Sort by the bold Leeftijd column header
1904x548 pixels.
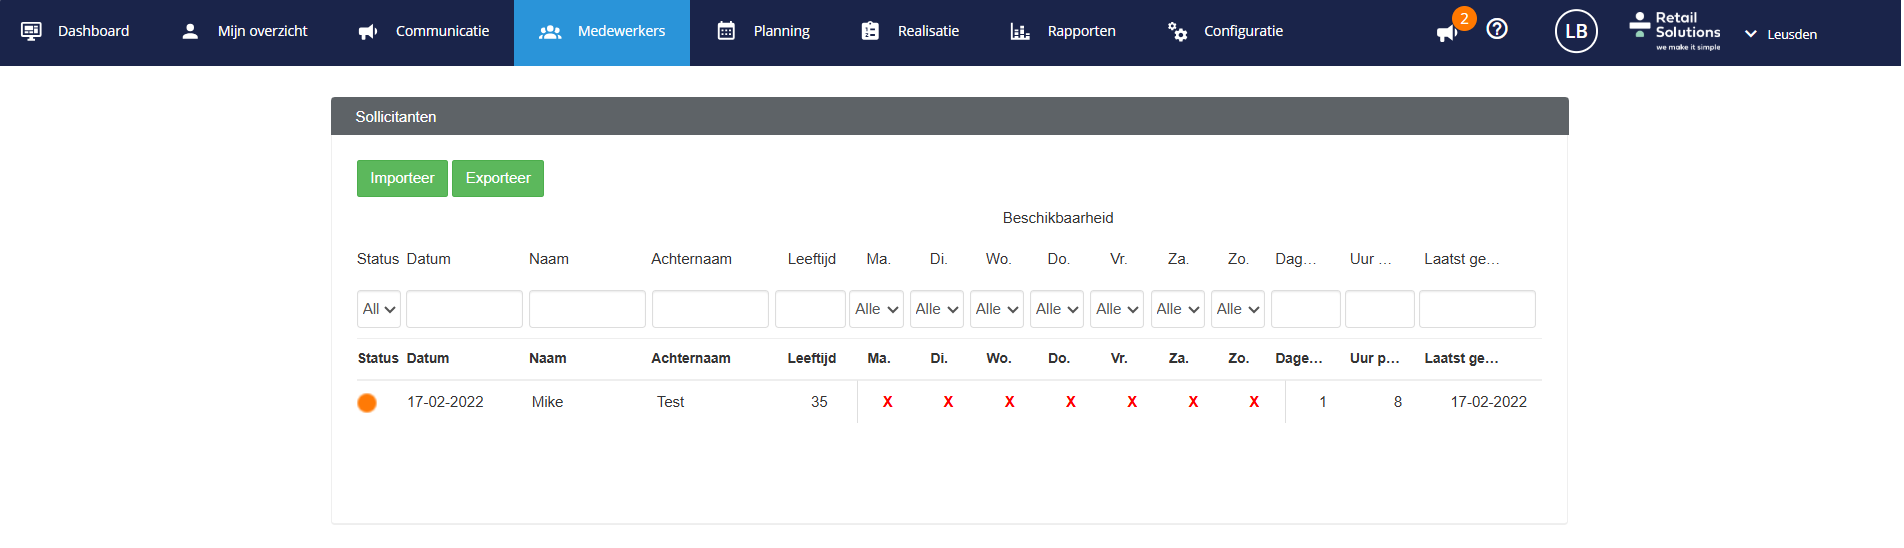811,358
